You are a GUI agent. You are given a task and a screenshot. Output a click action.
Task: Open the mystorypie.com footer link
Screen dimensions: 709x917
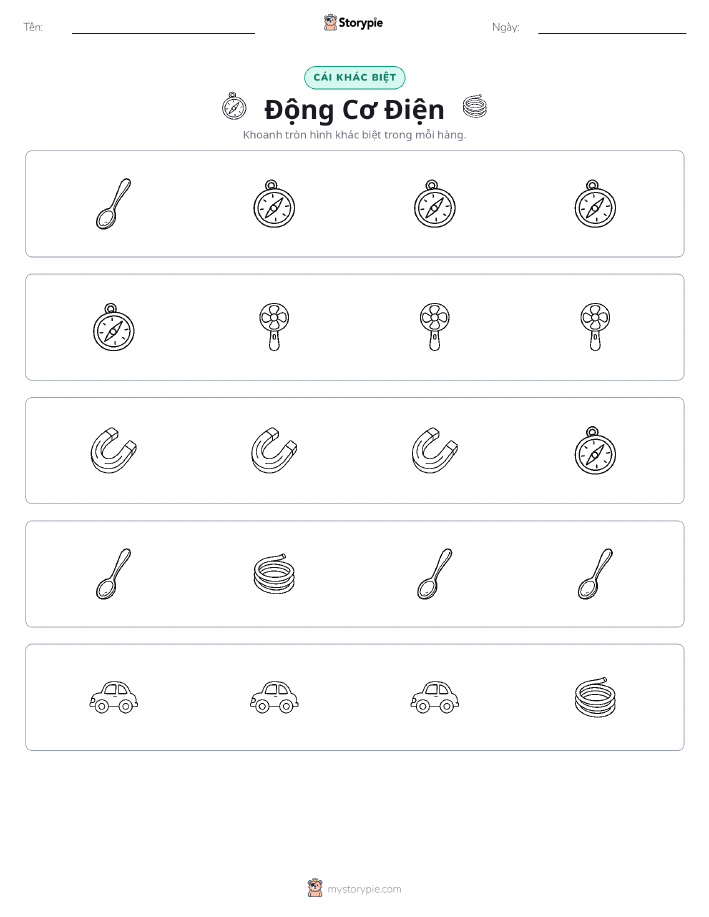pos(364,889)
